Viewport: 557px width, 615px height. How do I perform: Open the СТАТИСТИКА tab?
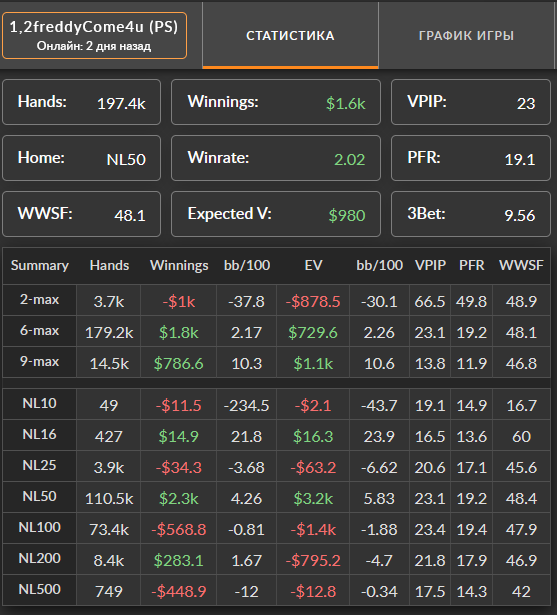coord(290,35)
